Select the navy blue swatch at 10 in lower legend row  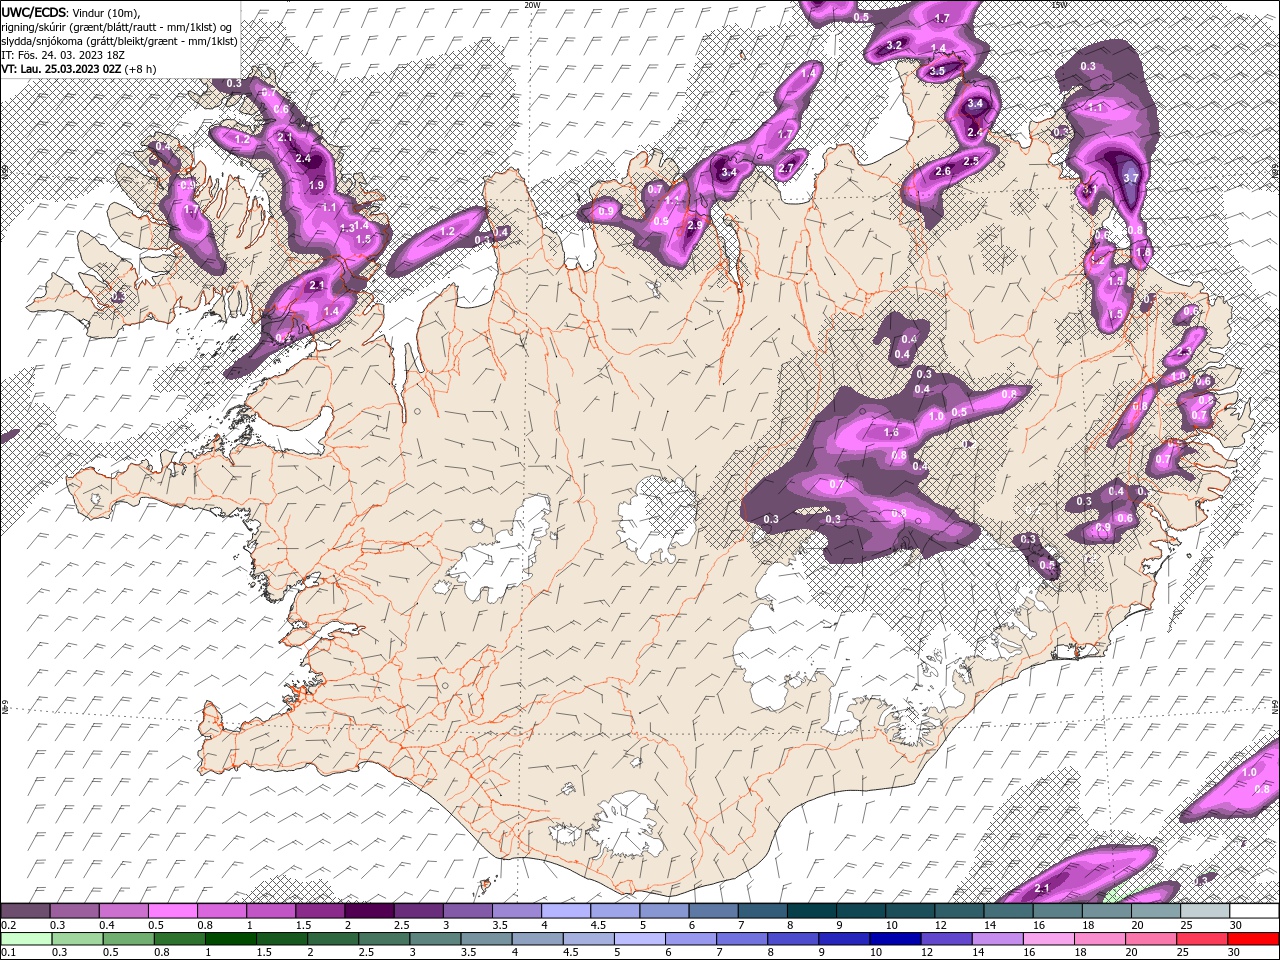click(895, 939)
